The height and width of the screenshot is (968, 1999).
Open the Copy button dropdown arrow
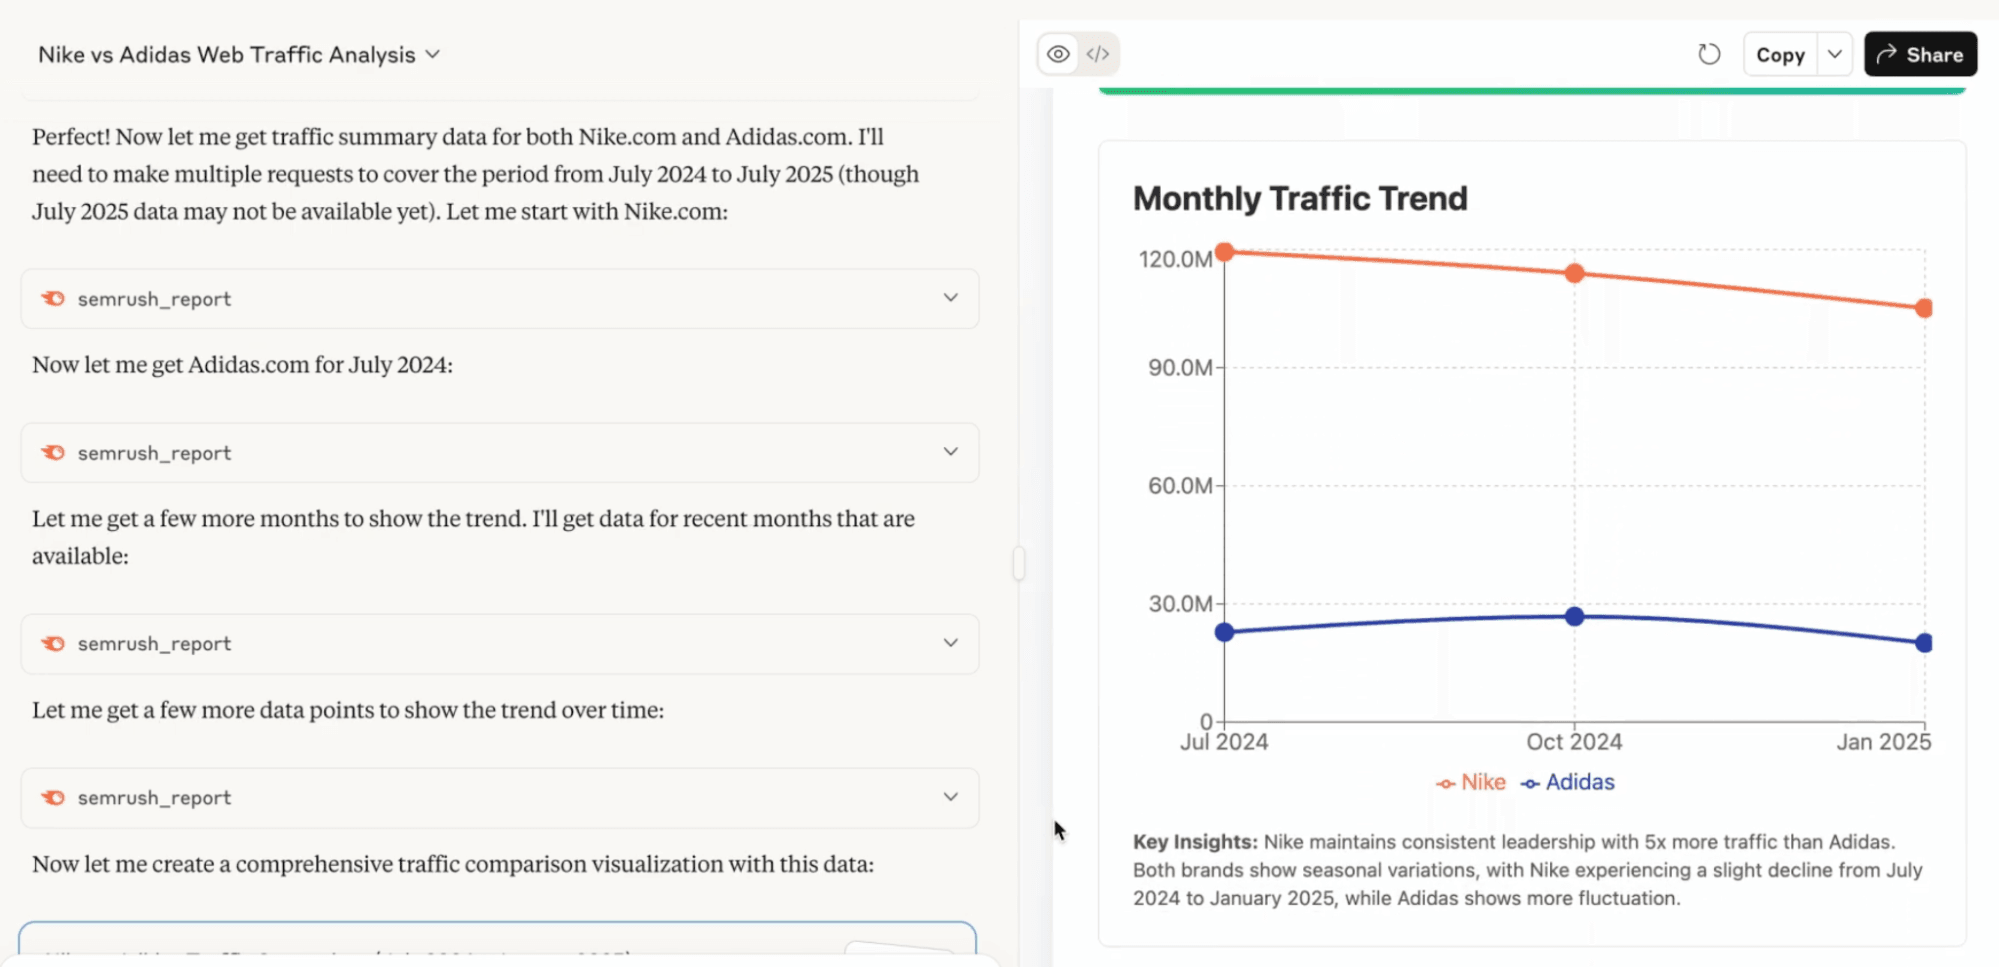pos(1836,54)
